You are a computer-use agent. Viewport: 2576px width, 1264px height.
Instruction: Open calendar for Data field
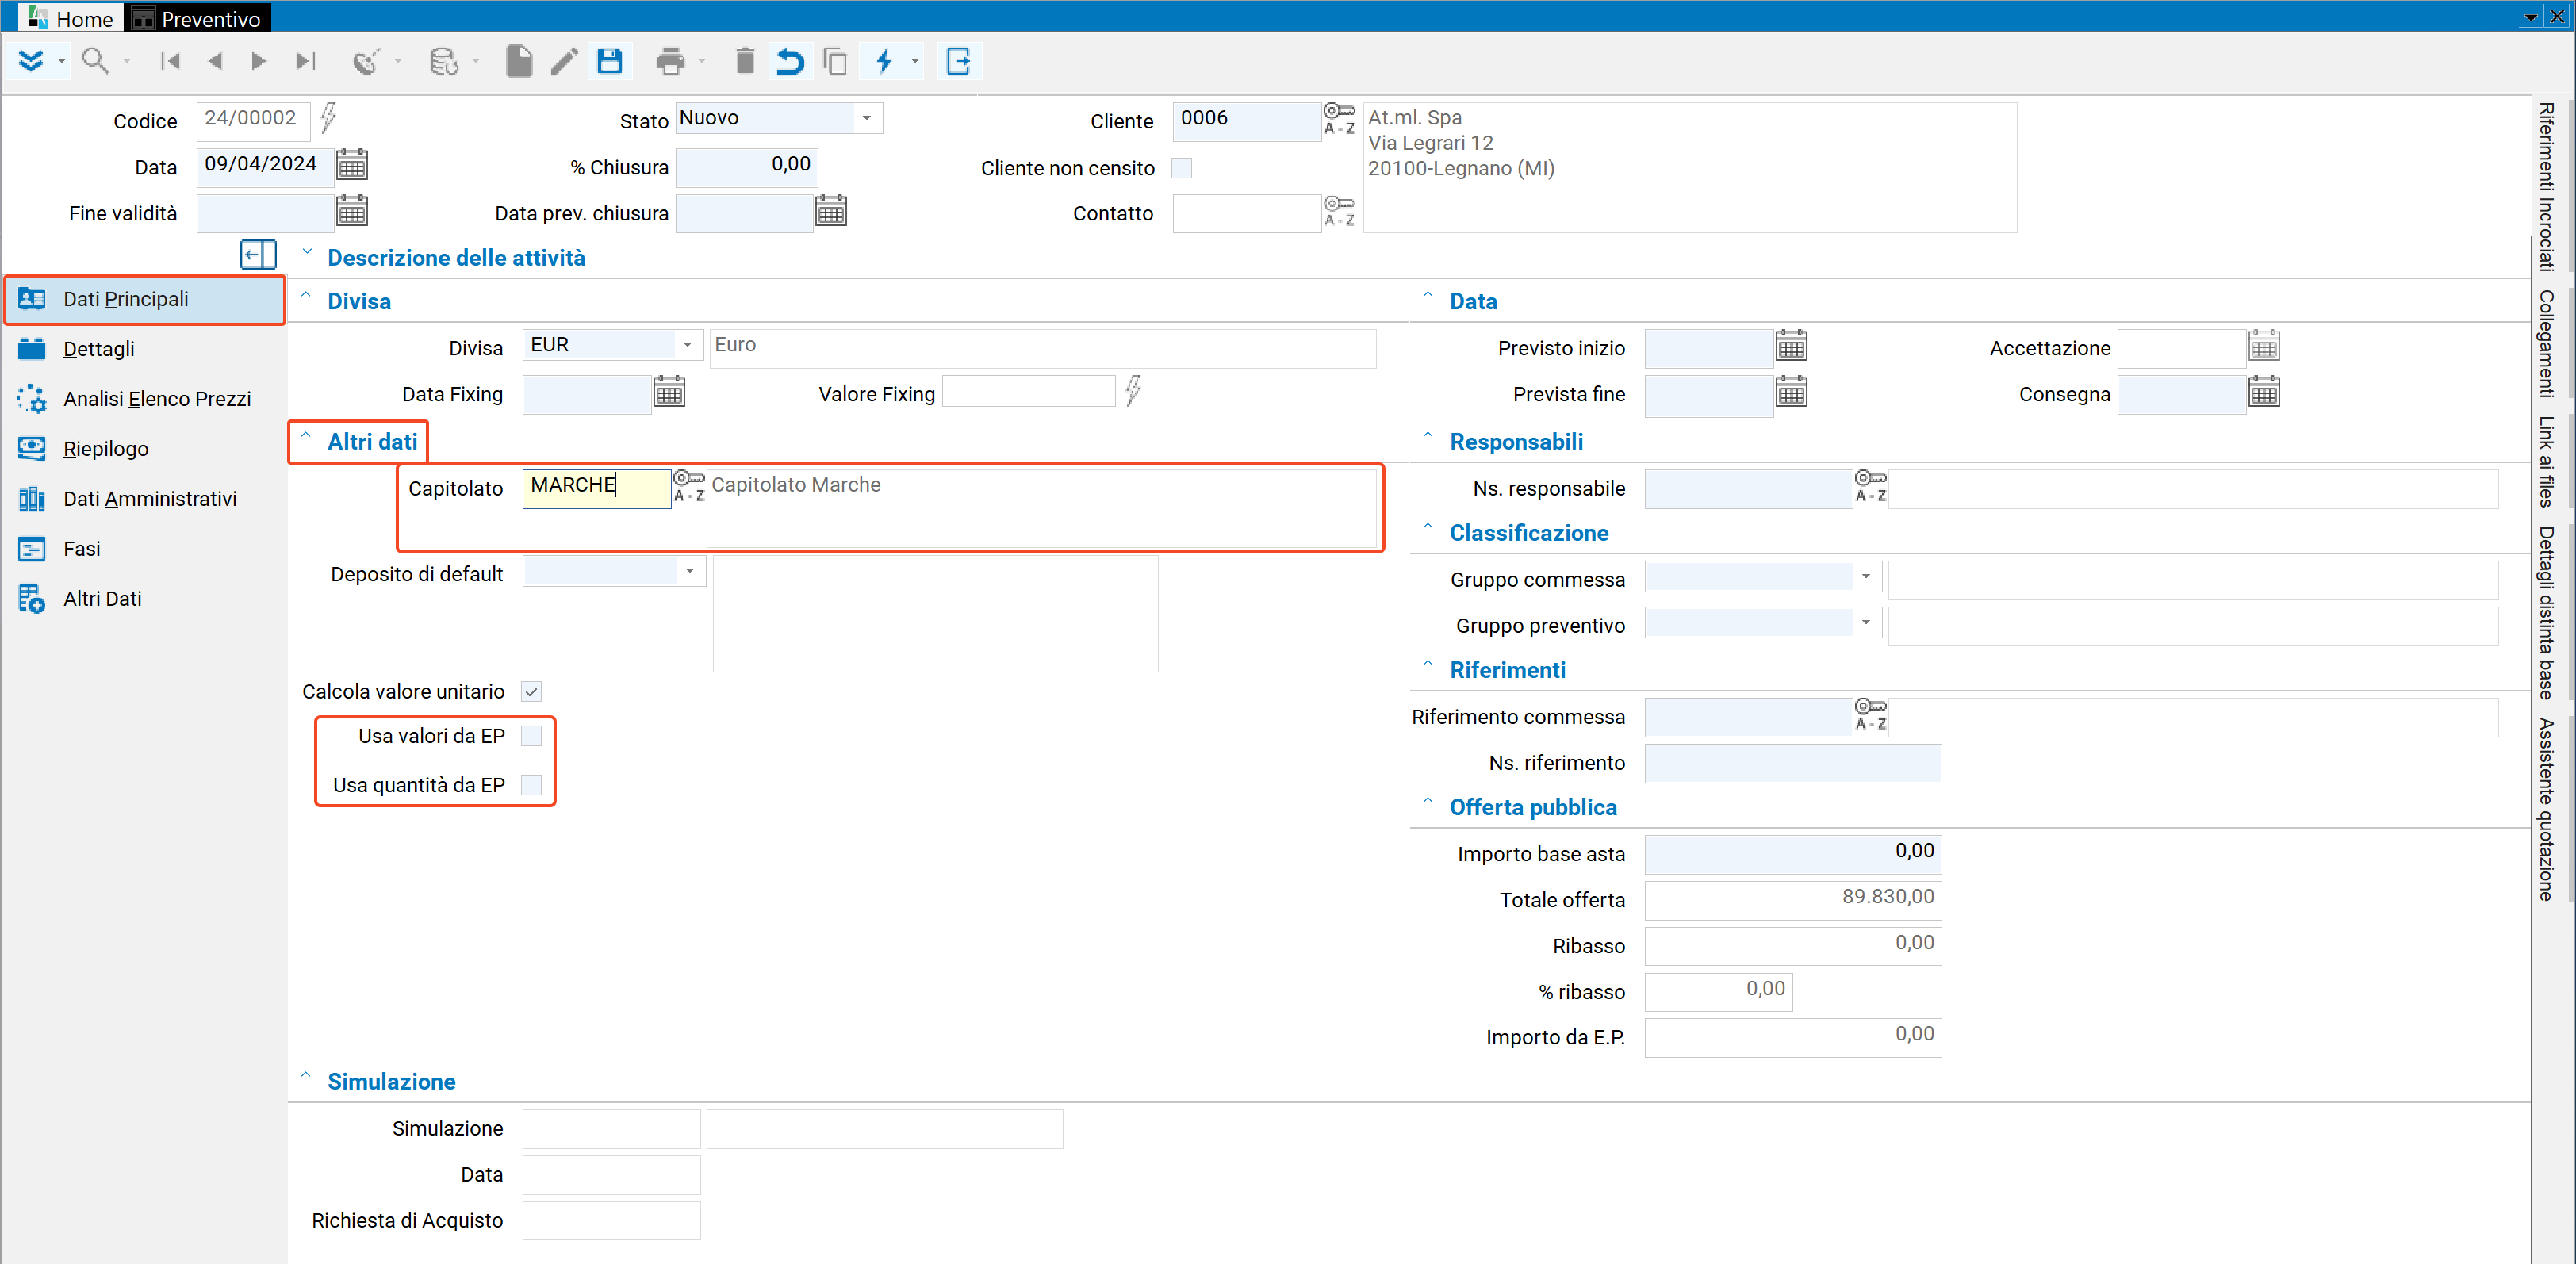coord(352,164)
